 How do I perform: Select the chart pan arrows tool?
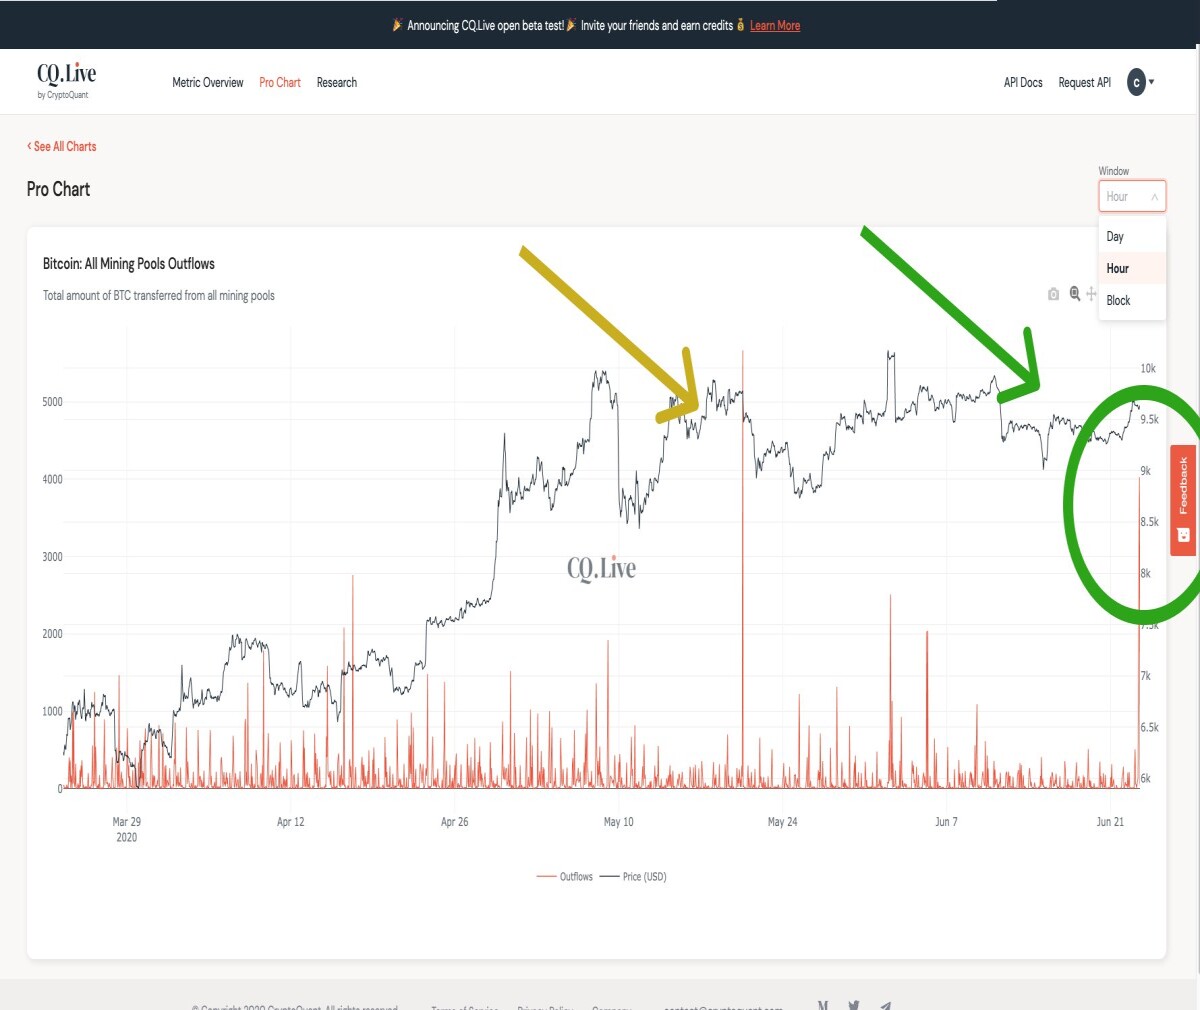coord(1091,294)
